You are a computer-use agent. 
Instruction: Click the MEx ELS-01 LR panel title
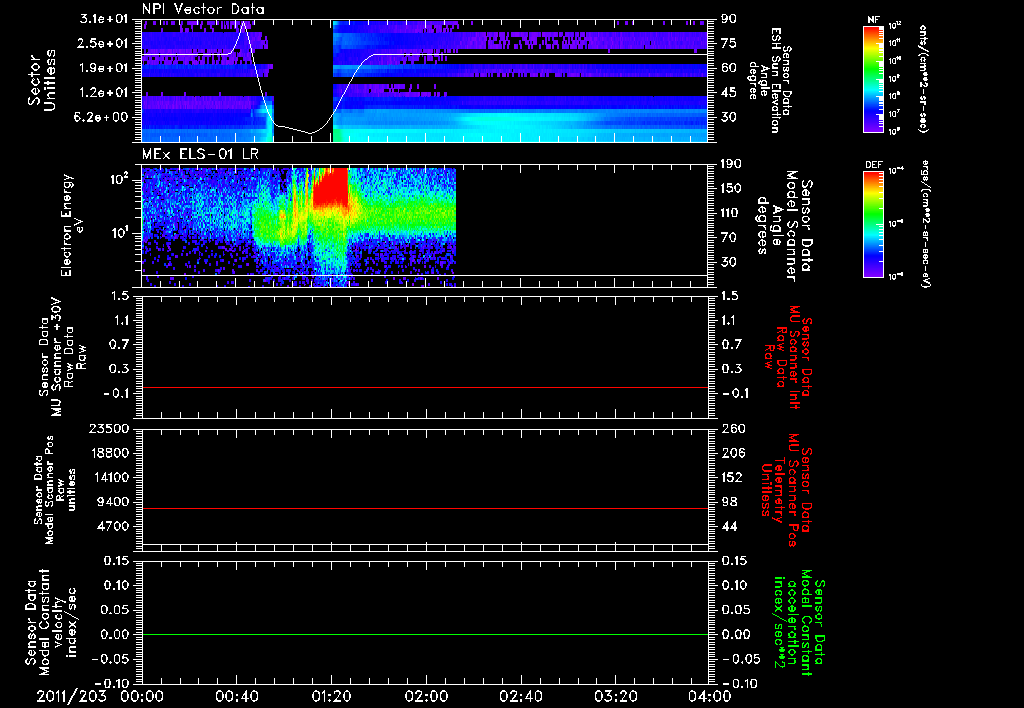tap(200, 155)
